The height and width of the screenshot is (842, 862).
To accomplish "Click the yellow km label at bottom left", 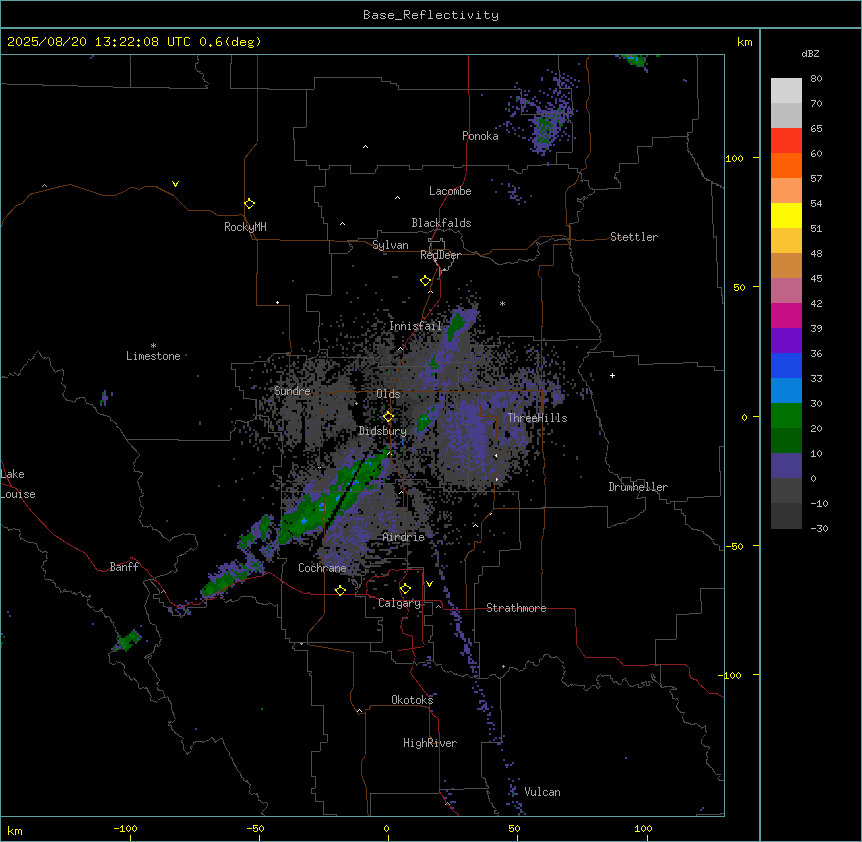I will (x=15, y=830).
